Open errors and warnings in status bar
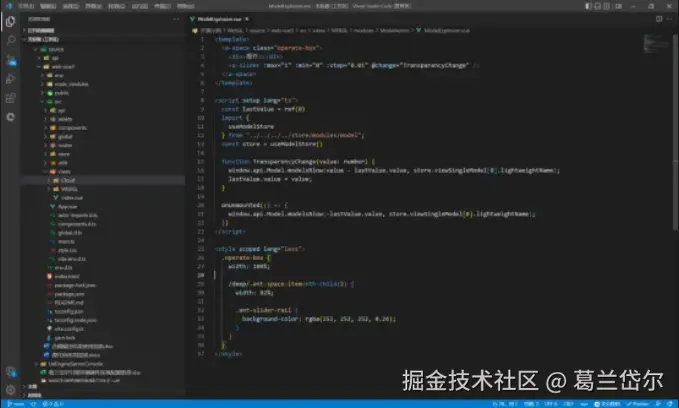Image resolution: width=679 pixels, height=408 pixels. pos(53,404)
